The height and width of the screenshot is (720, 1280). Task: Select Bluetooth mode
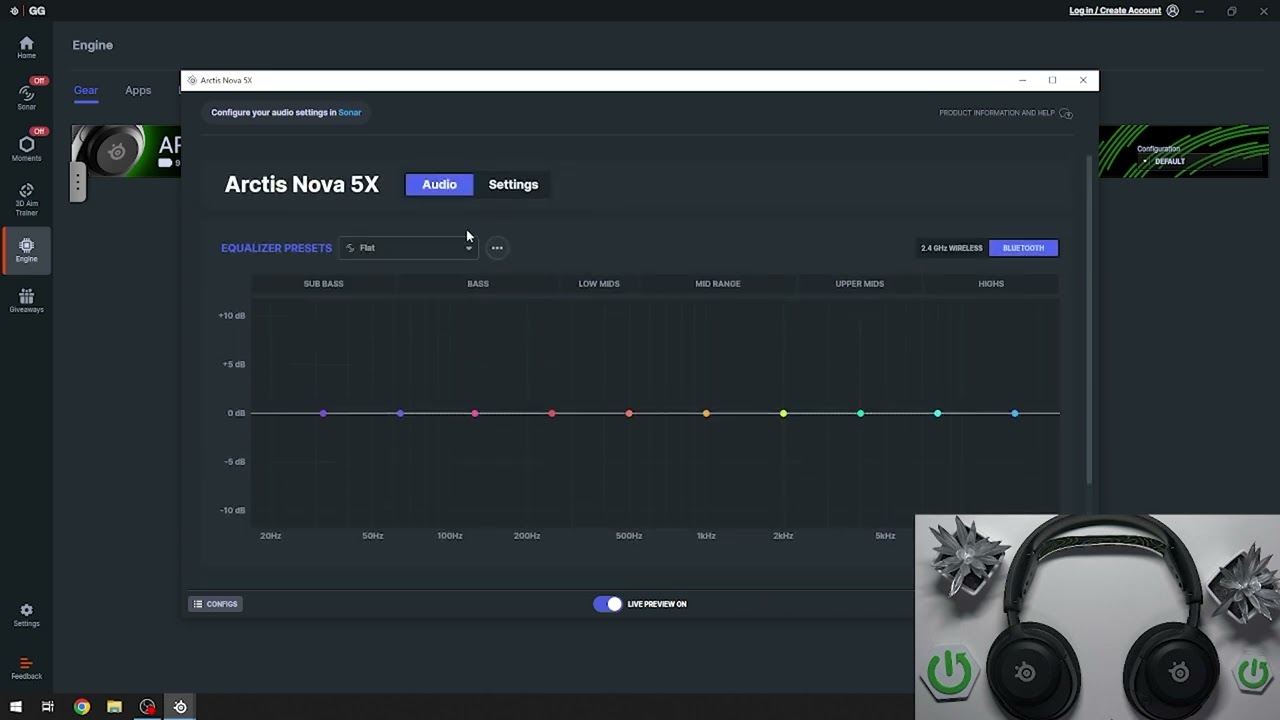pyautogui.click(x=1023, y=248)
